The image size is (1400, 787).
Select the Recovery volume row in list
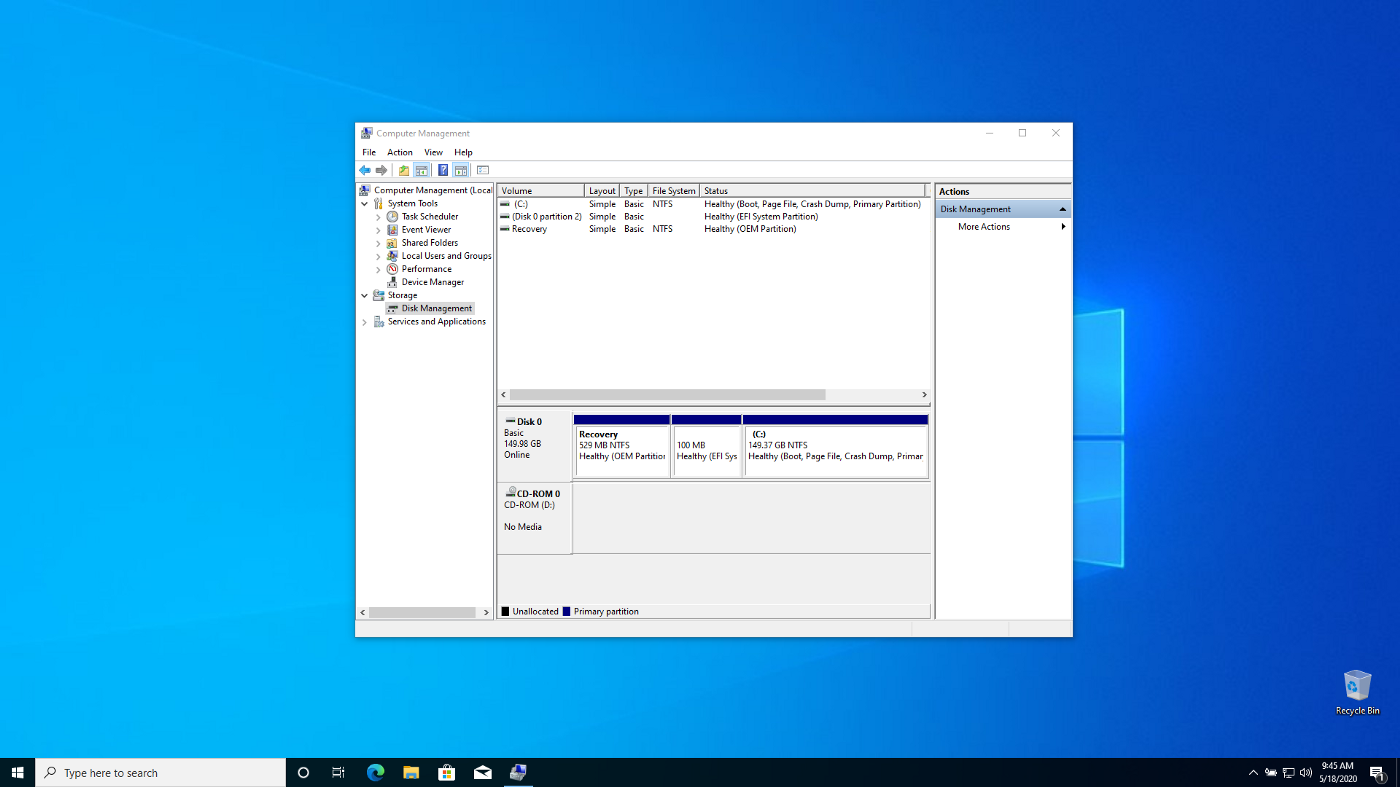[712, 229]
